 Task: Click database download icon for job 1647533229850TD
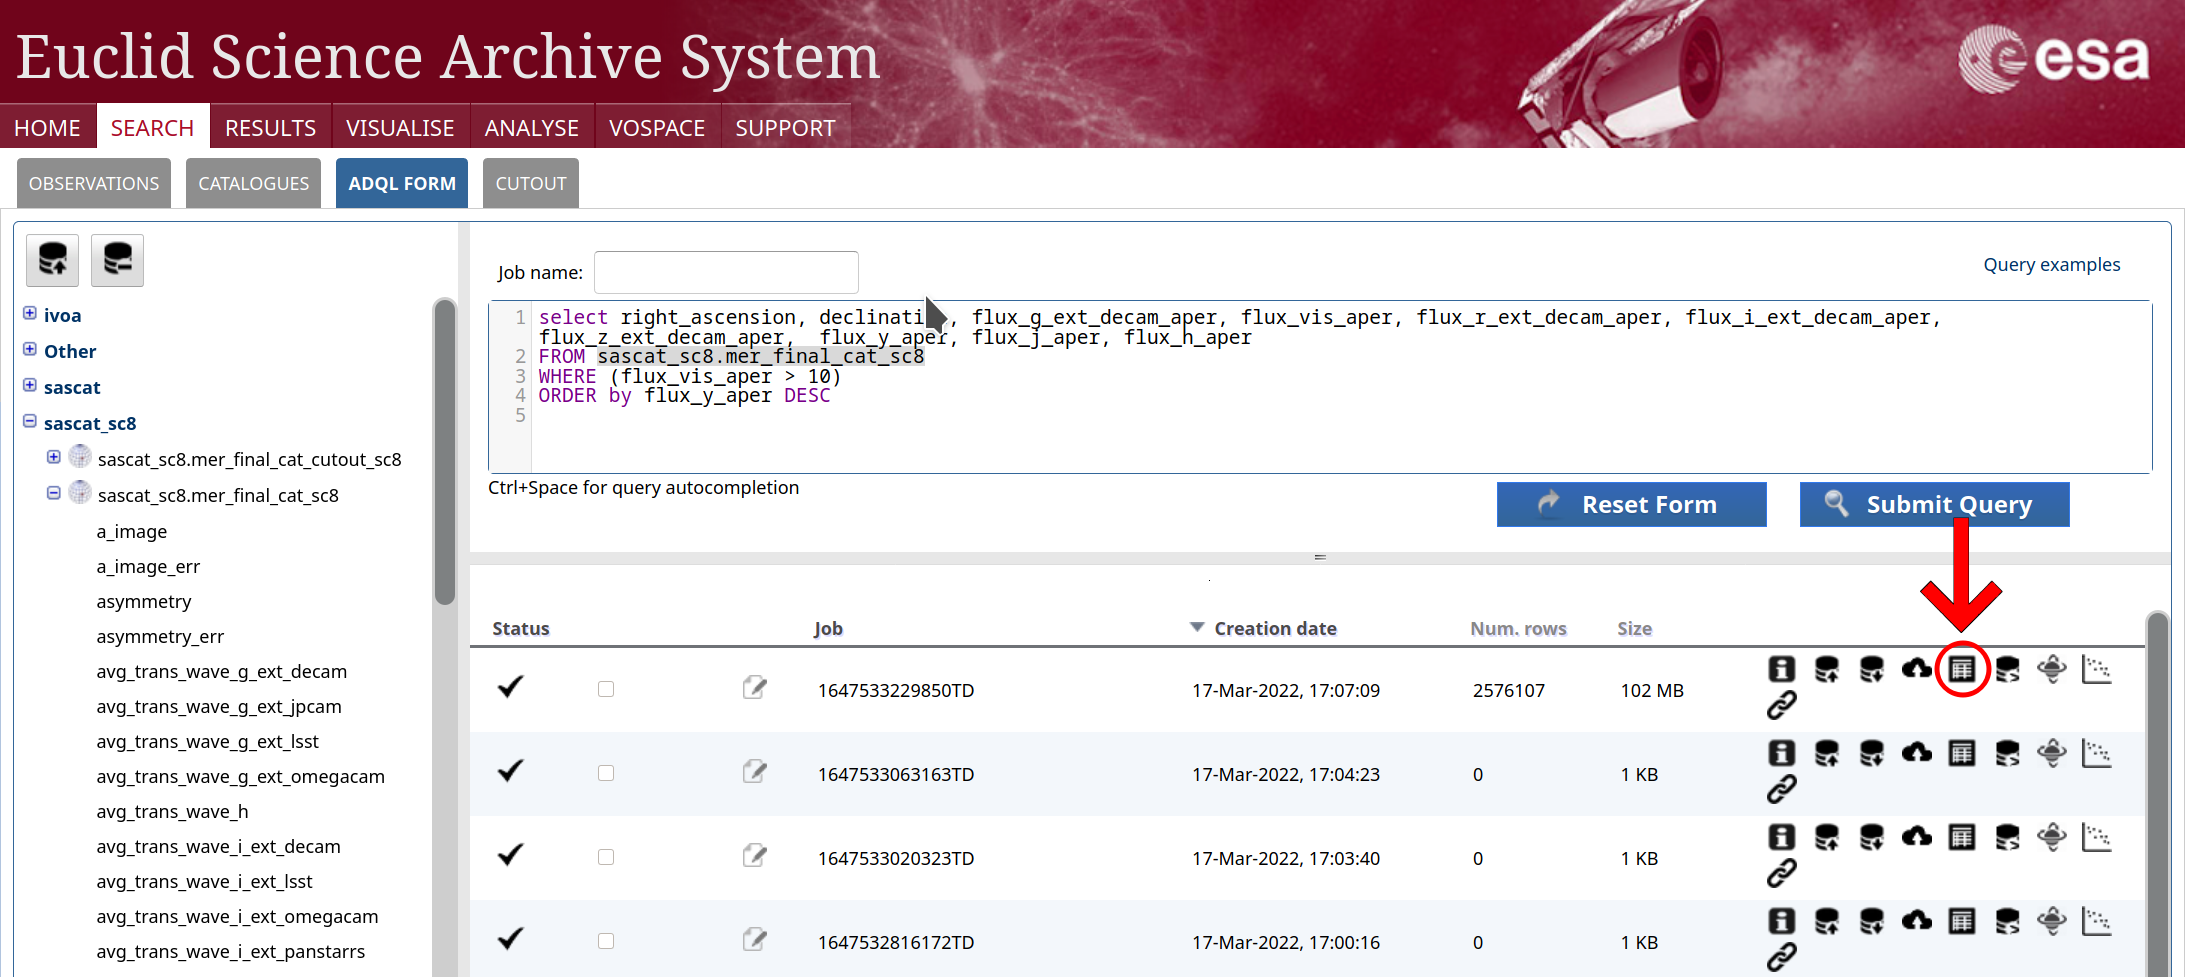pyautogui.click(x=1871, y=669)
